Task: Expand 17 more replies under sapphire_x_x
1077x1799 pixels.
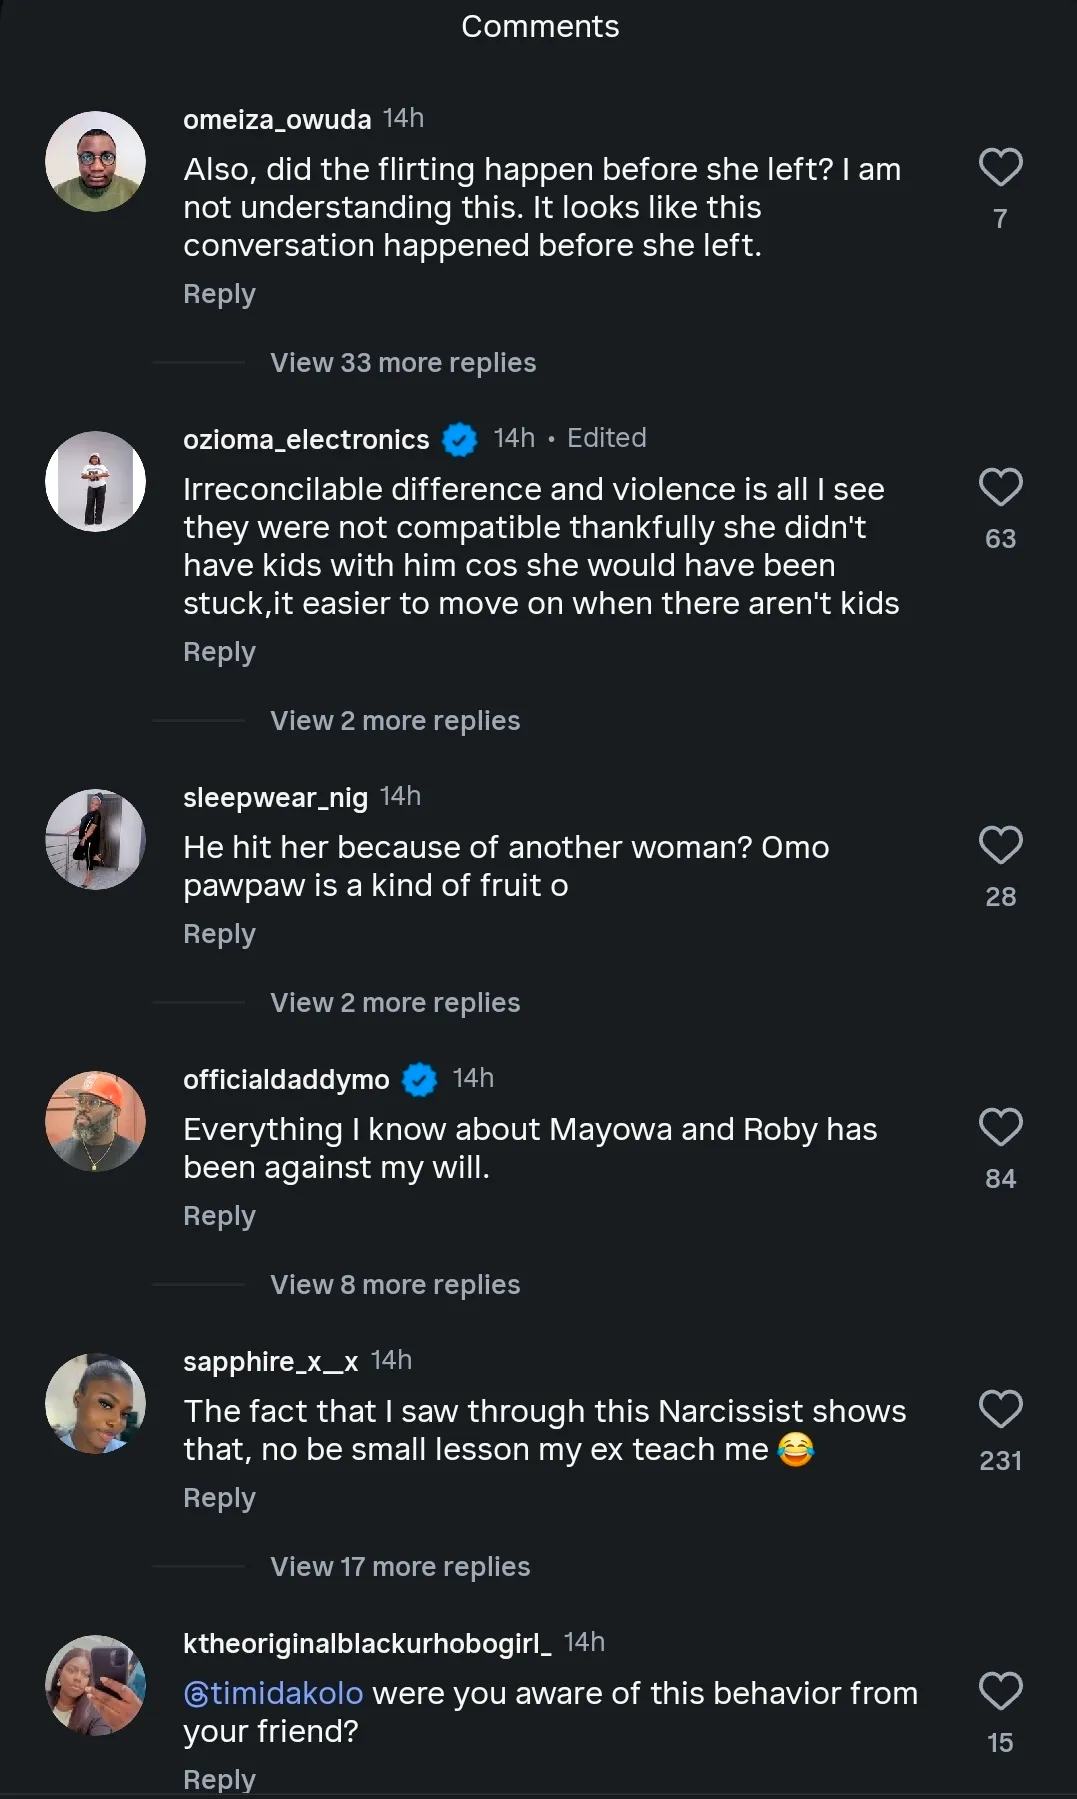Action: (400, 1567)
